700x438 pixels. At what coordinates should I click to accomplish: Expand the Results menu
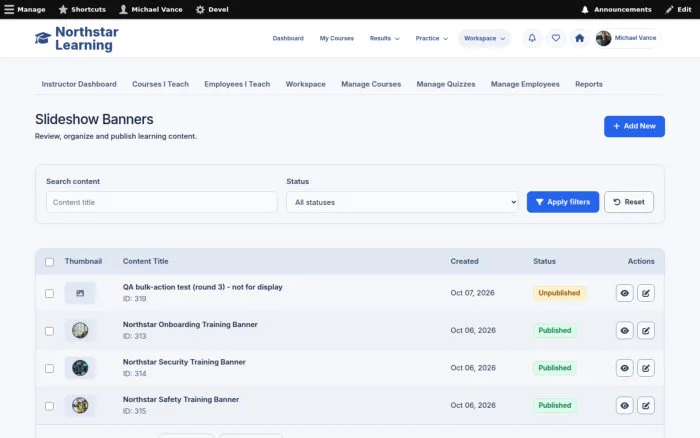click(x=384, y=38)
